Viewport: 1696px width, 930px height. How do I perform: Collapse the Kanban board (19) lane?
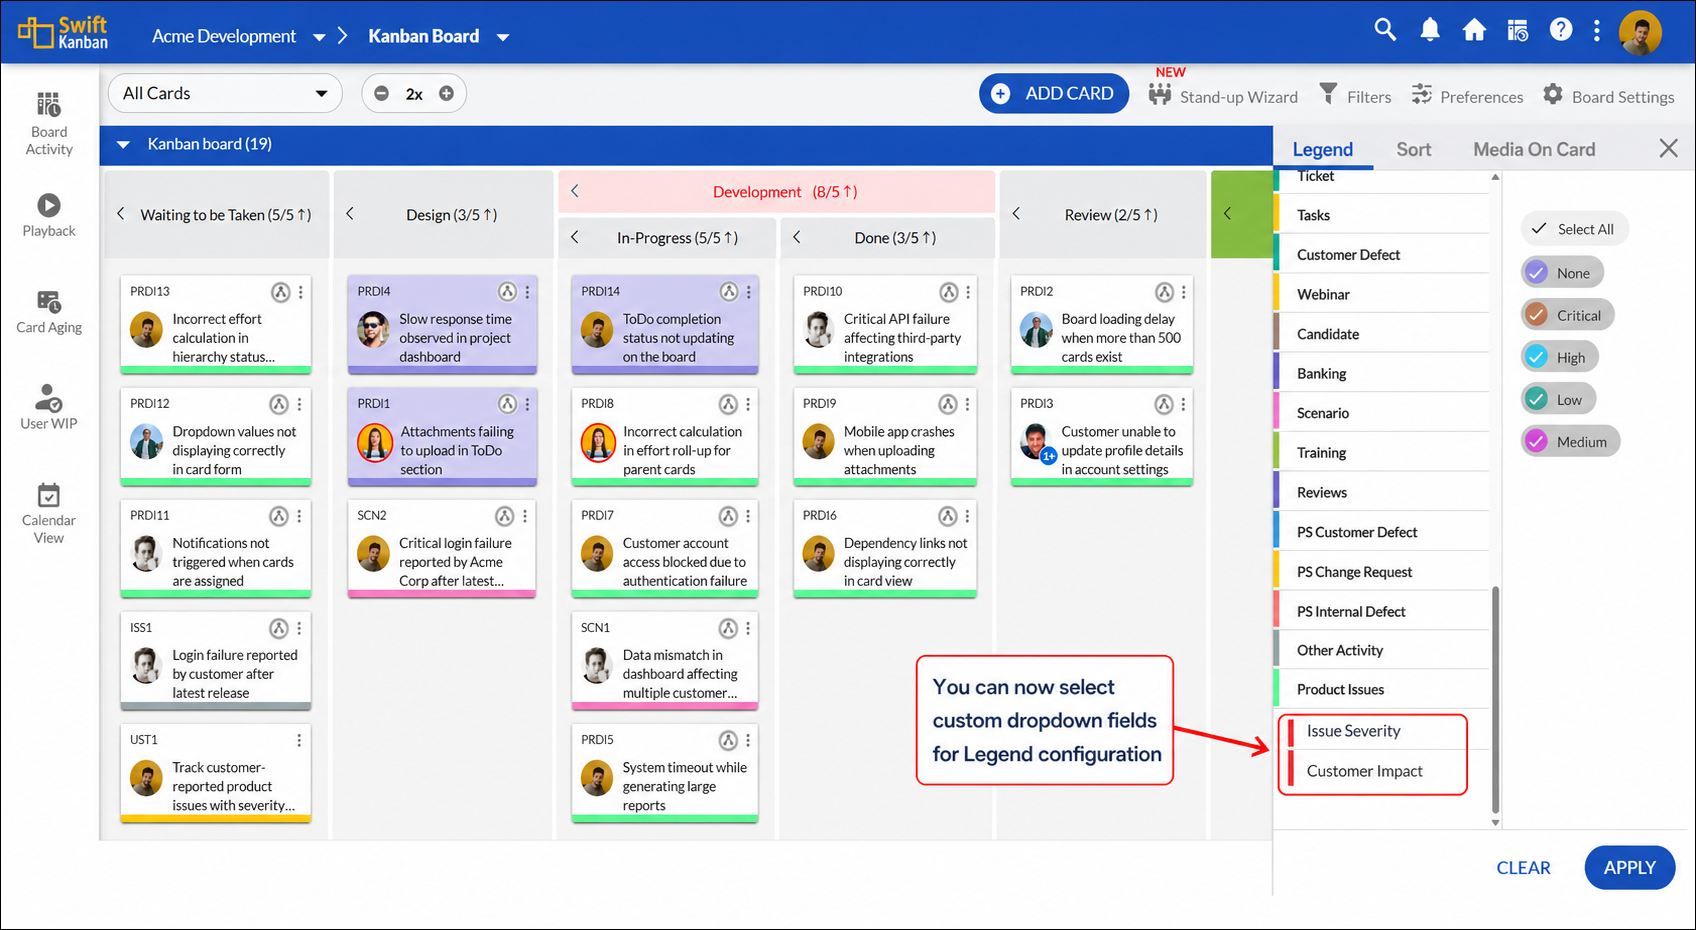click(123, 144)
